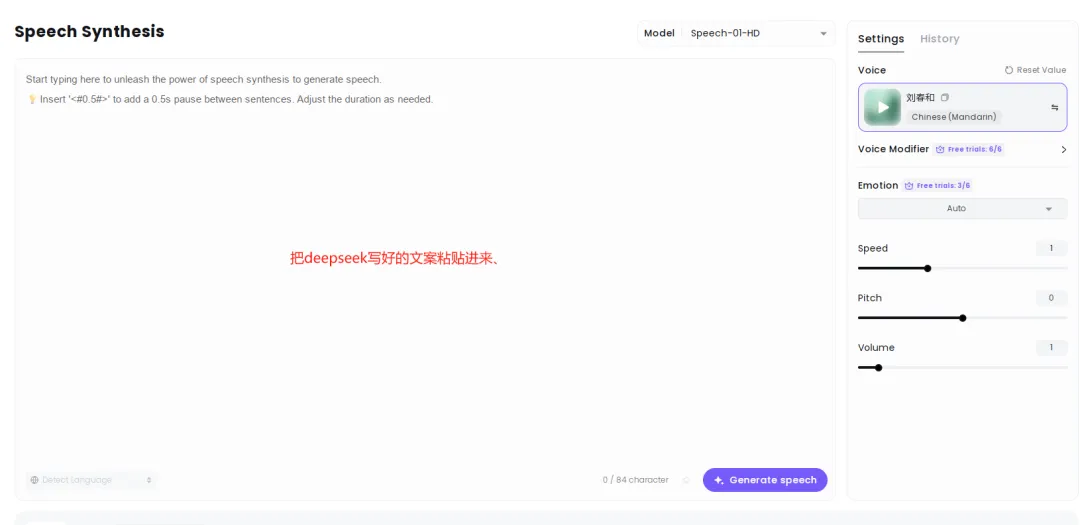
Task: Click Generate speech button
Action: (765, 480)
